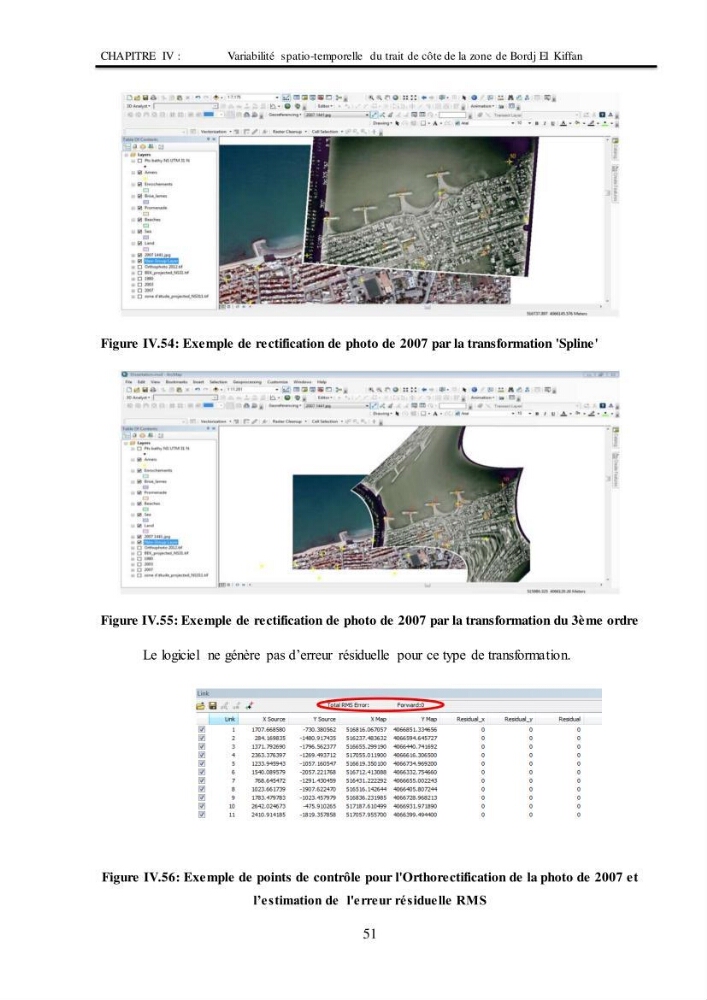Uncheck link 5 in the Link table
This screenshot has height=1000, width=707.
[201, 763]
